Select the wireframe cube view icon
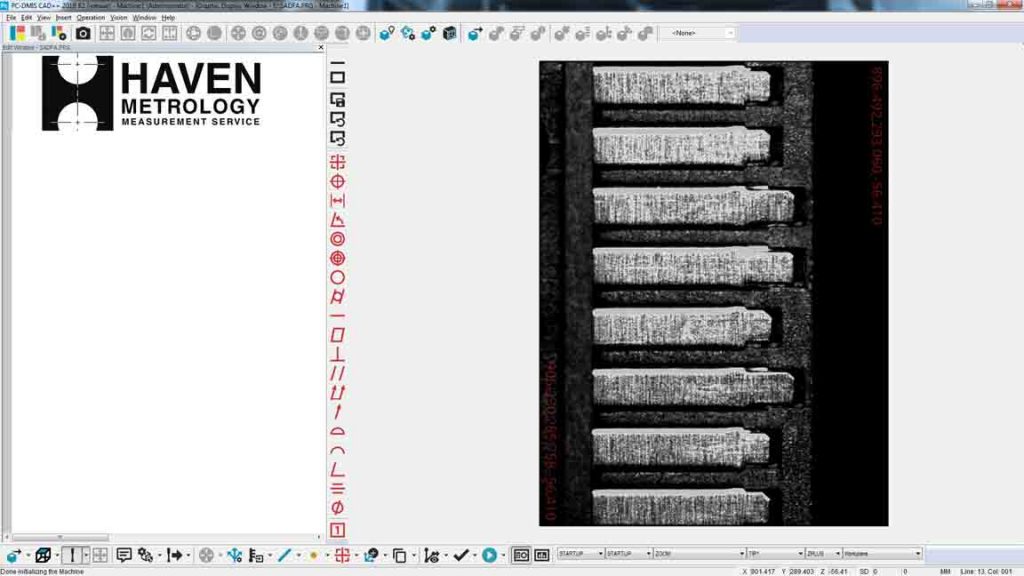The width and height of the screenshot is (1024, 576). pyautogui.click(x=43, y=555)
